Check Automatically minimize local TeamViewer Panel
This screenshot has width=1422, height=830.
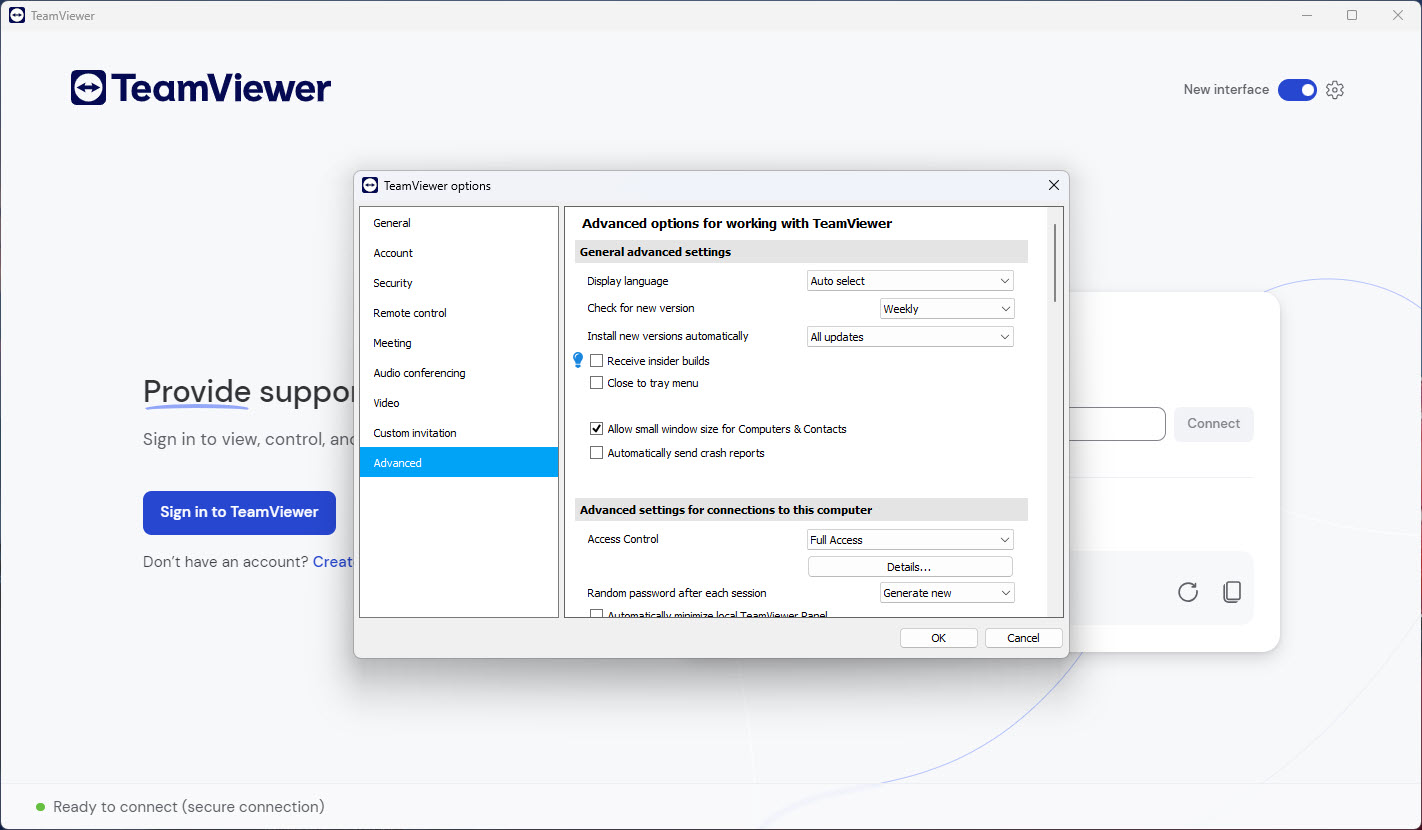[597, 615]
